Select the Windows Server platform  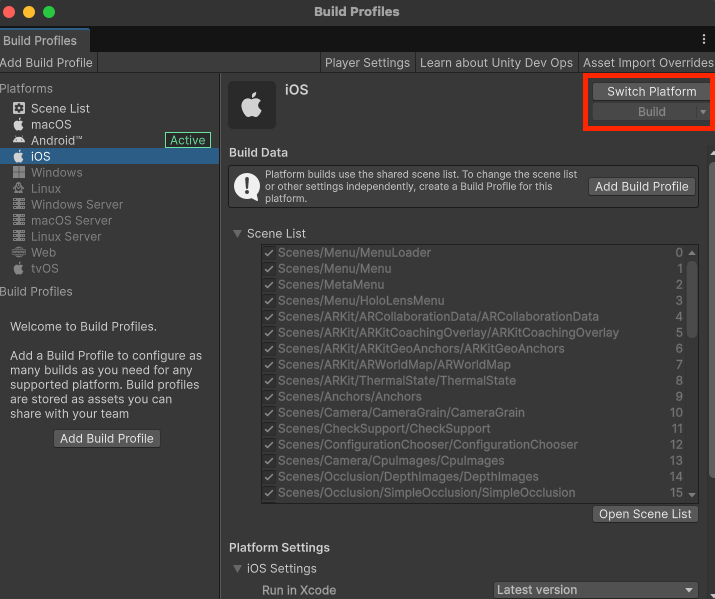click(109, 204)
